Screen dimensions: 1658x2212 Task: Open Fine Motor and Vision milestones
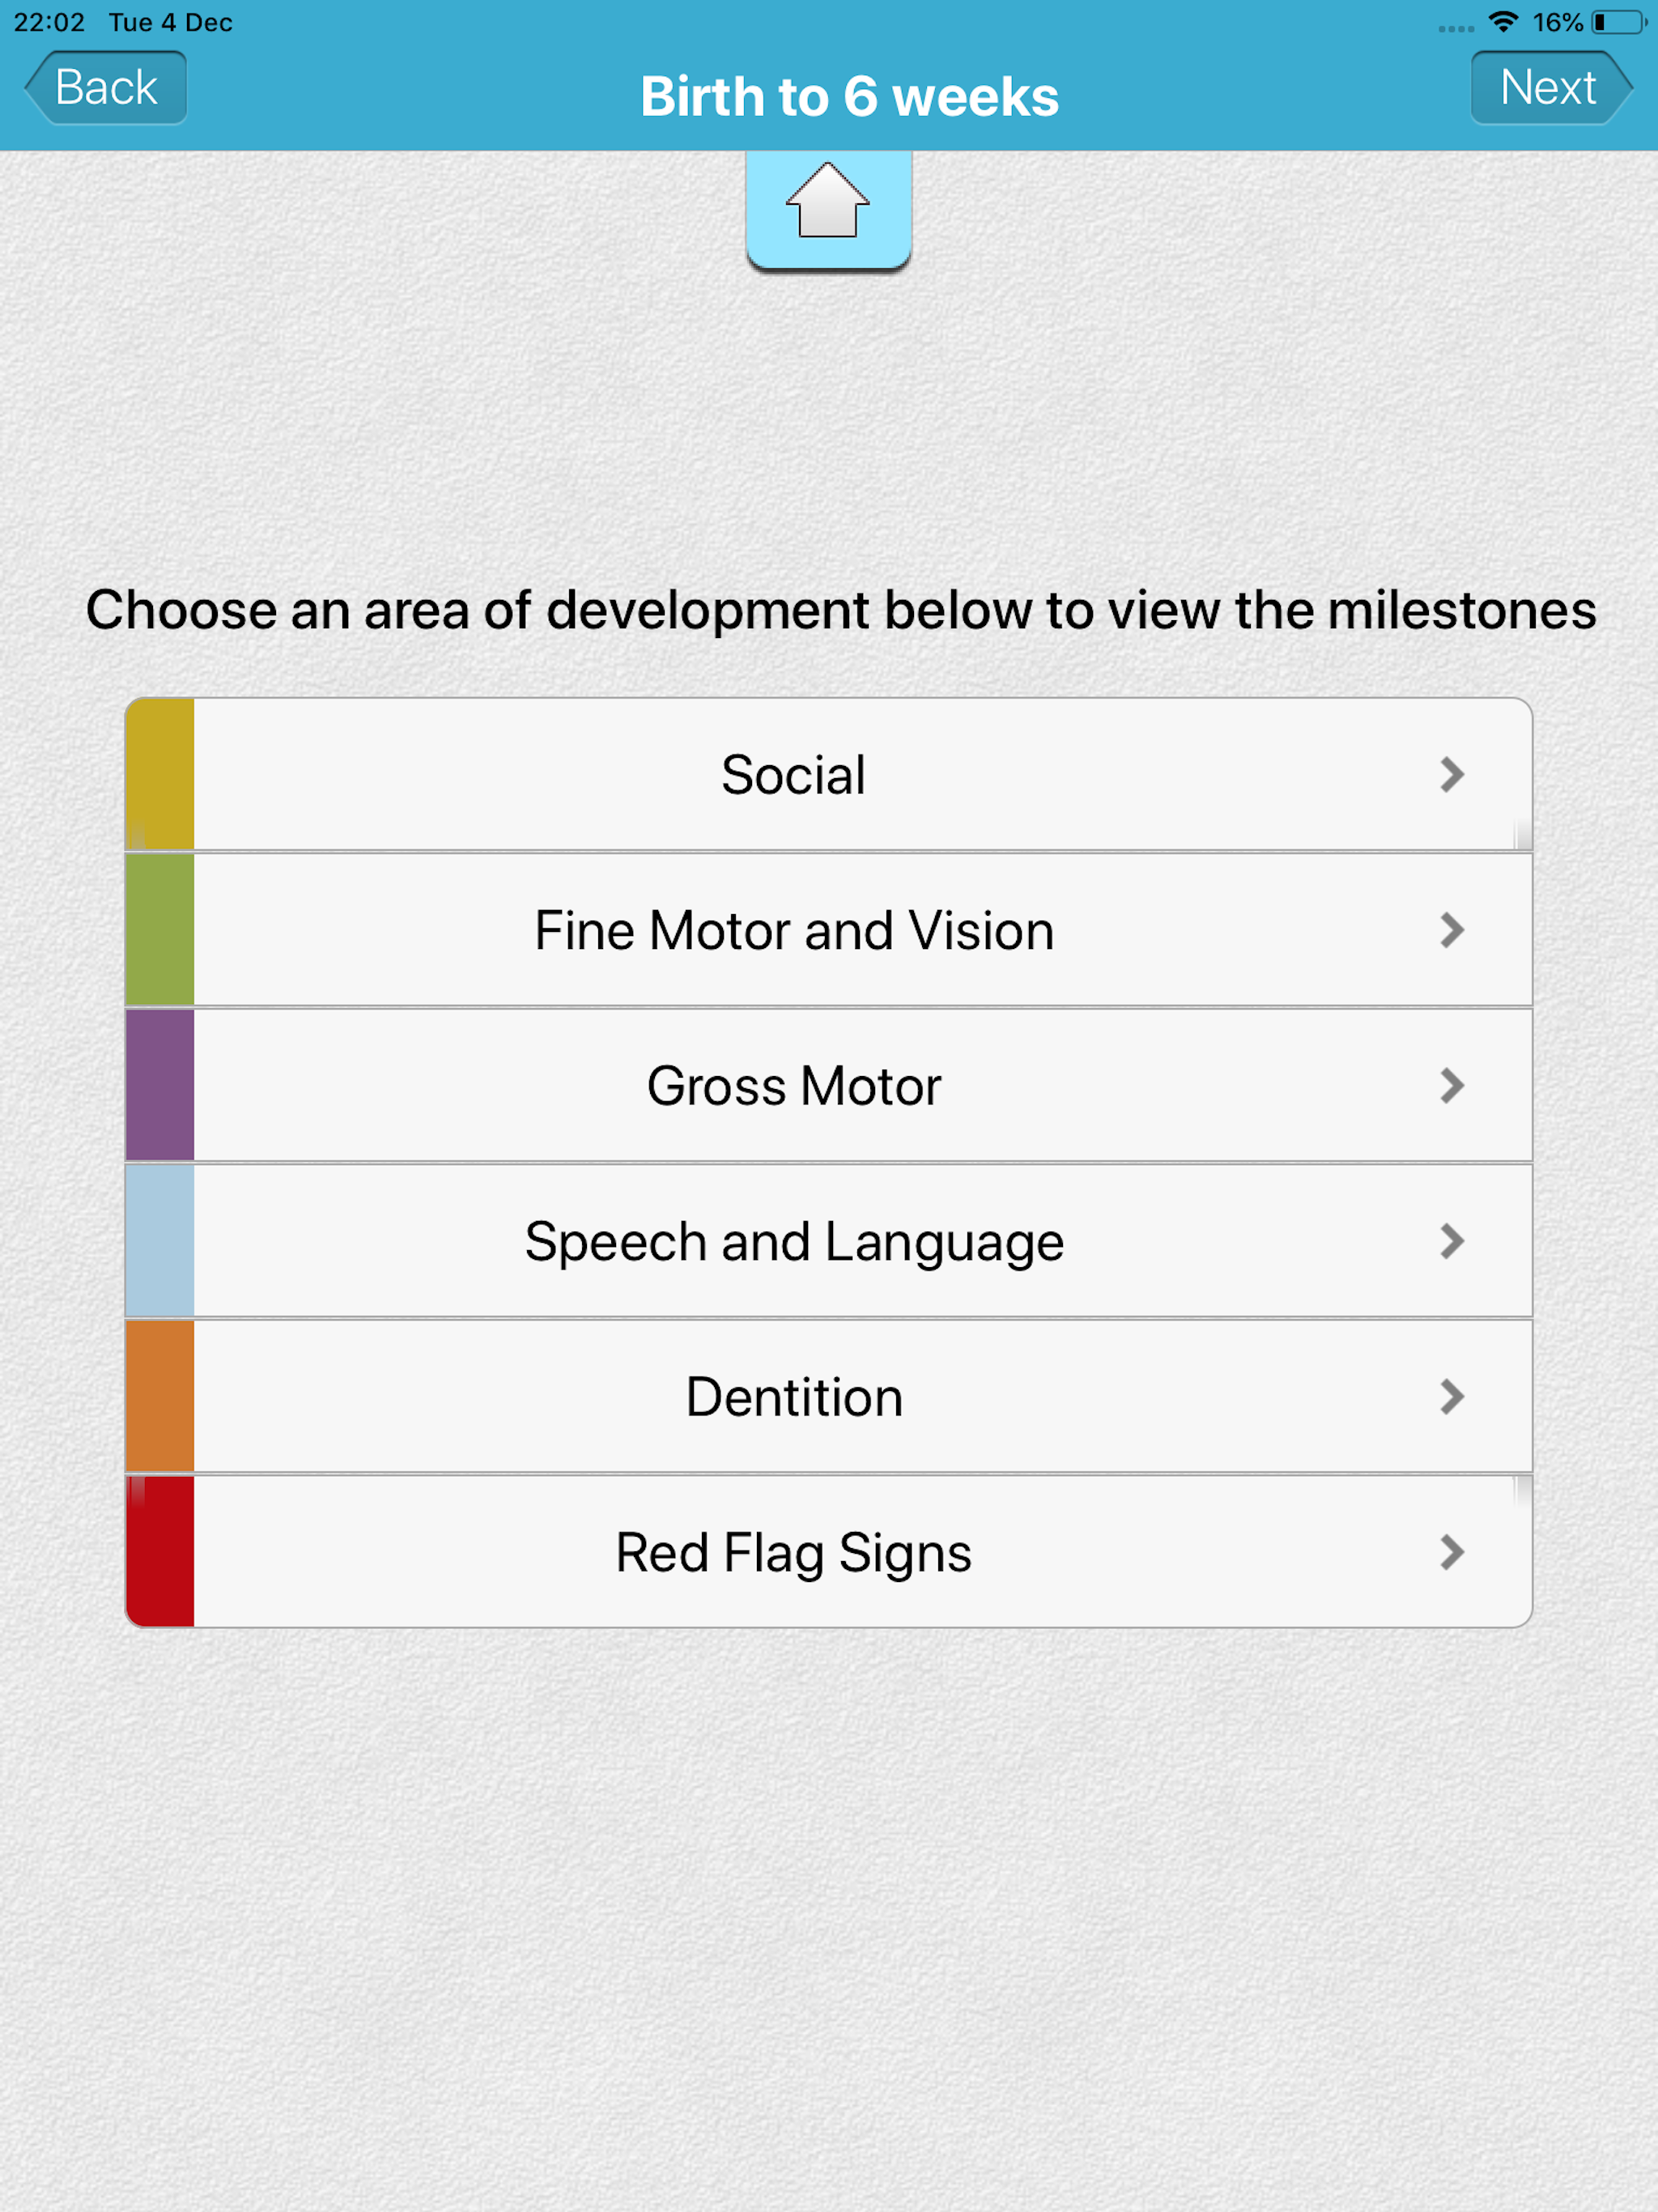pyautogui.click(x=793, y=930)
